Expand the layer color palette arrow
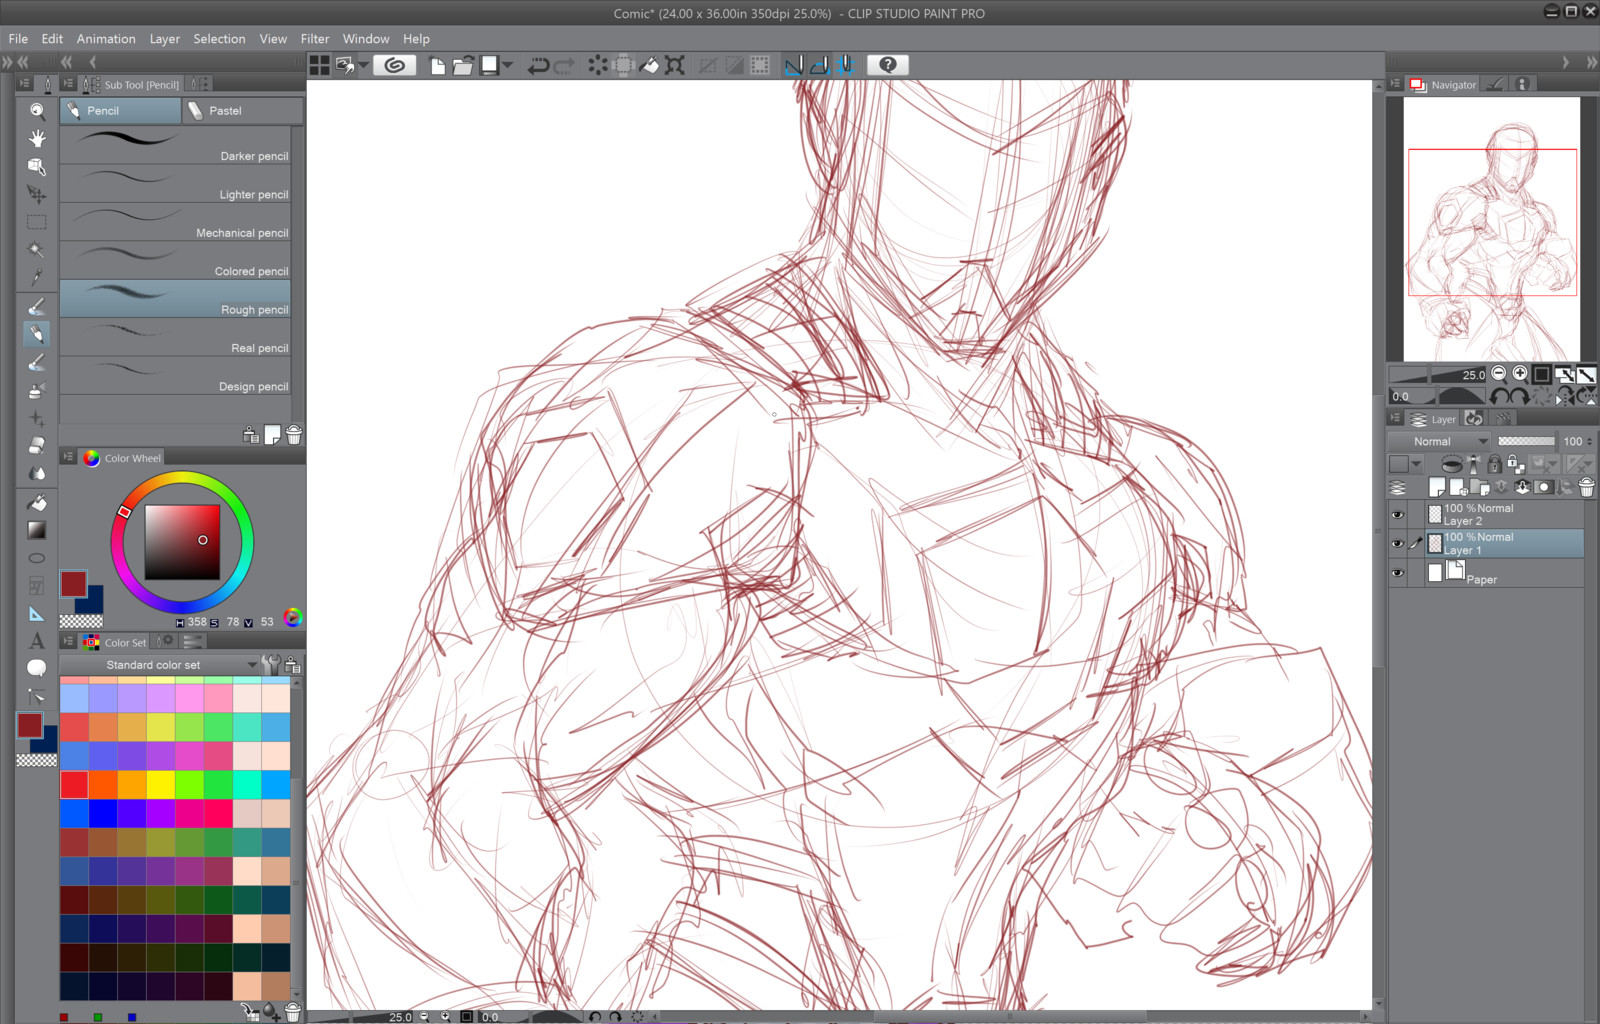 coord(1416,464)
